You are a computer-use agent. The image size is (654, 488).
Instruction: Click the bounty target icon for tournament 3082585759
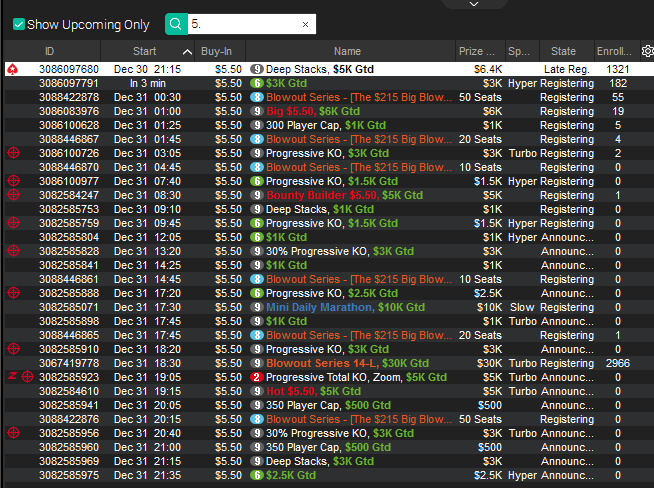click(x=13, y=223)
